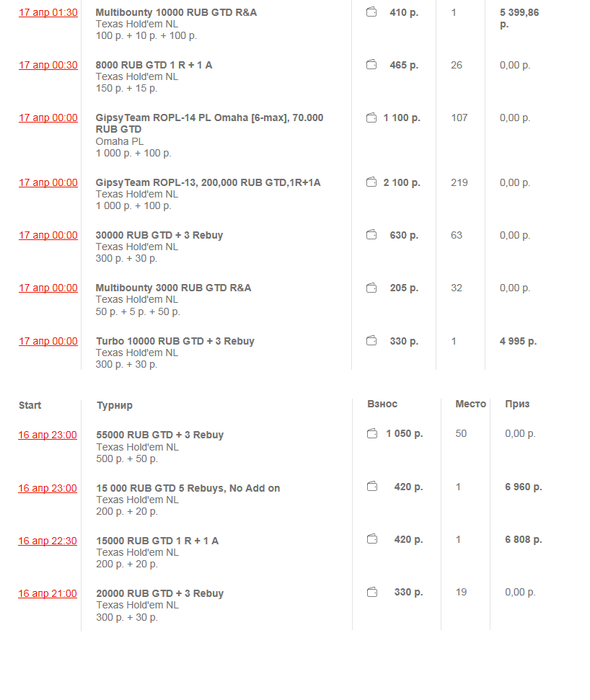Image resolution: width=590 pixels, height=700 pixels.
Task: Click wallet icon next to 1 100 р.
Action: (x=371, y=117)
